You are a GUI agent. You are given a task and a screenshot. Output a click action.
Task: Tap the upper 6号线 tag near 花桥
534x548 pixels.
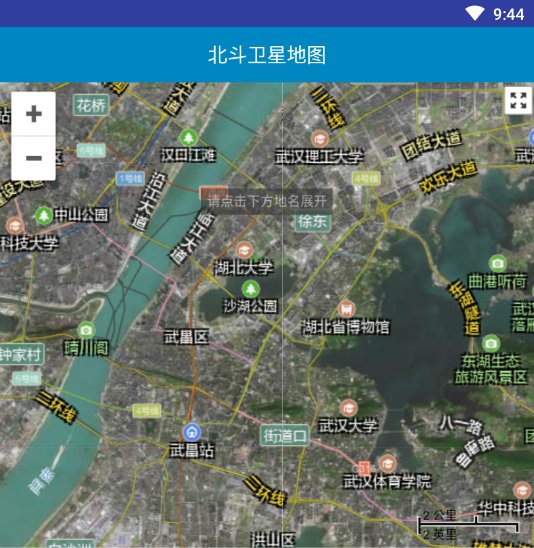[91, 151]
